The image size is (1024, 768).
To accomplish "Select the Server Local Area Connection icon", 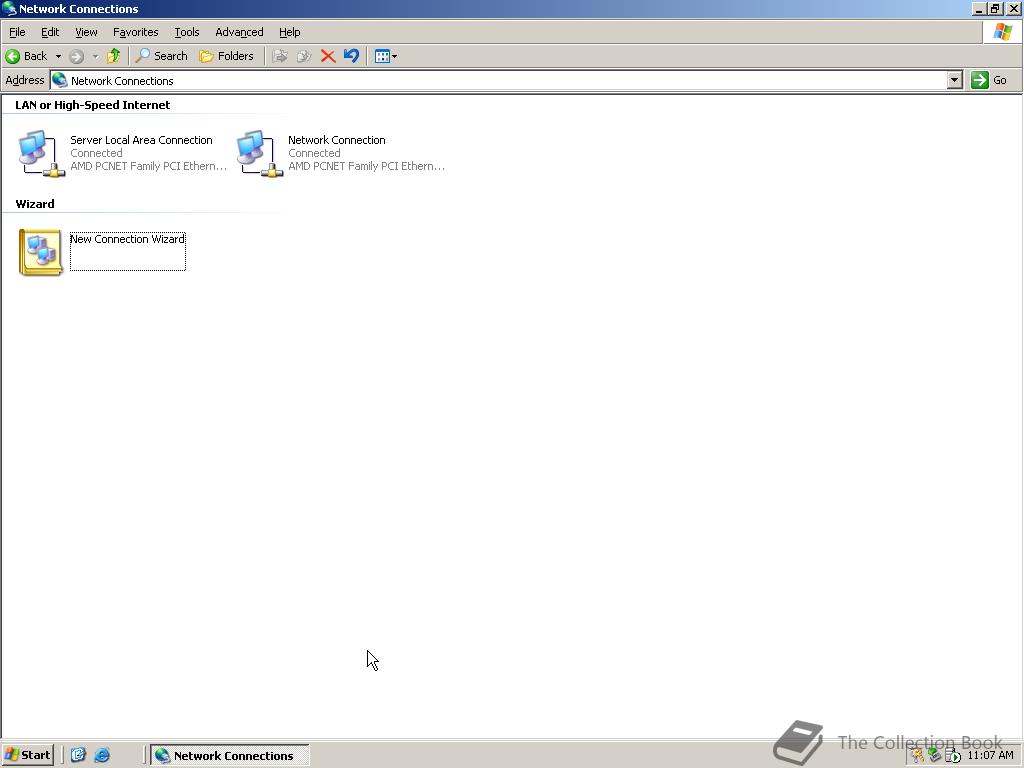I will pos(41,153).
